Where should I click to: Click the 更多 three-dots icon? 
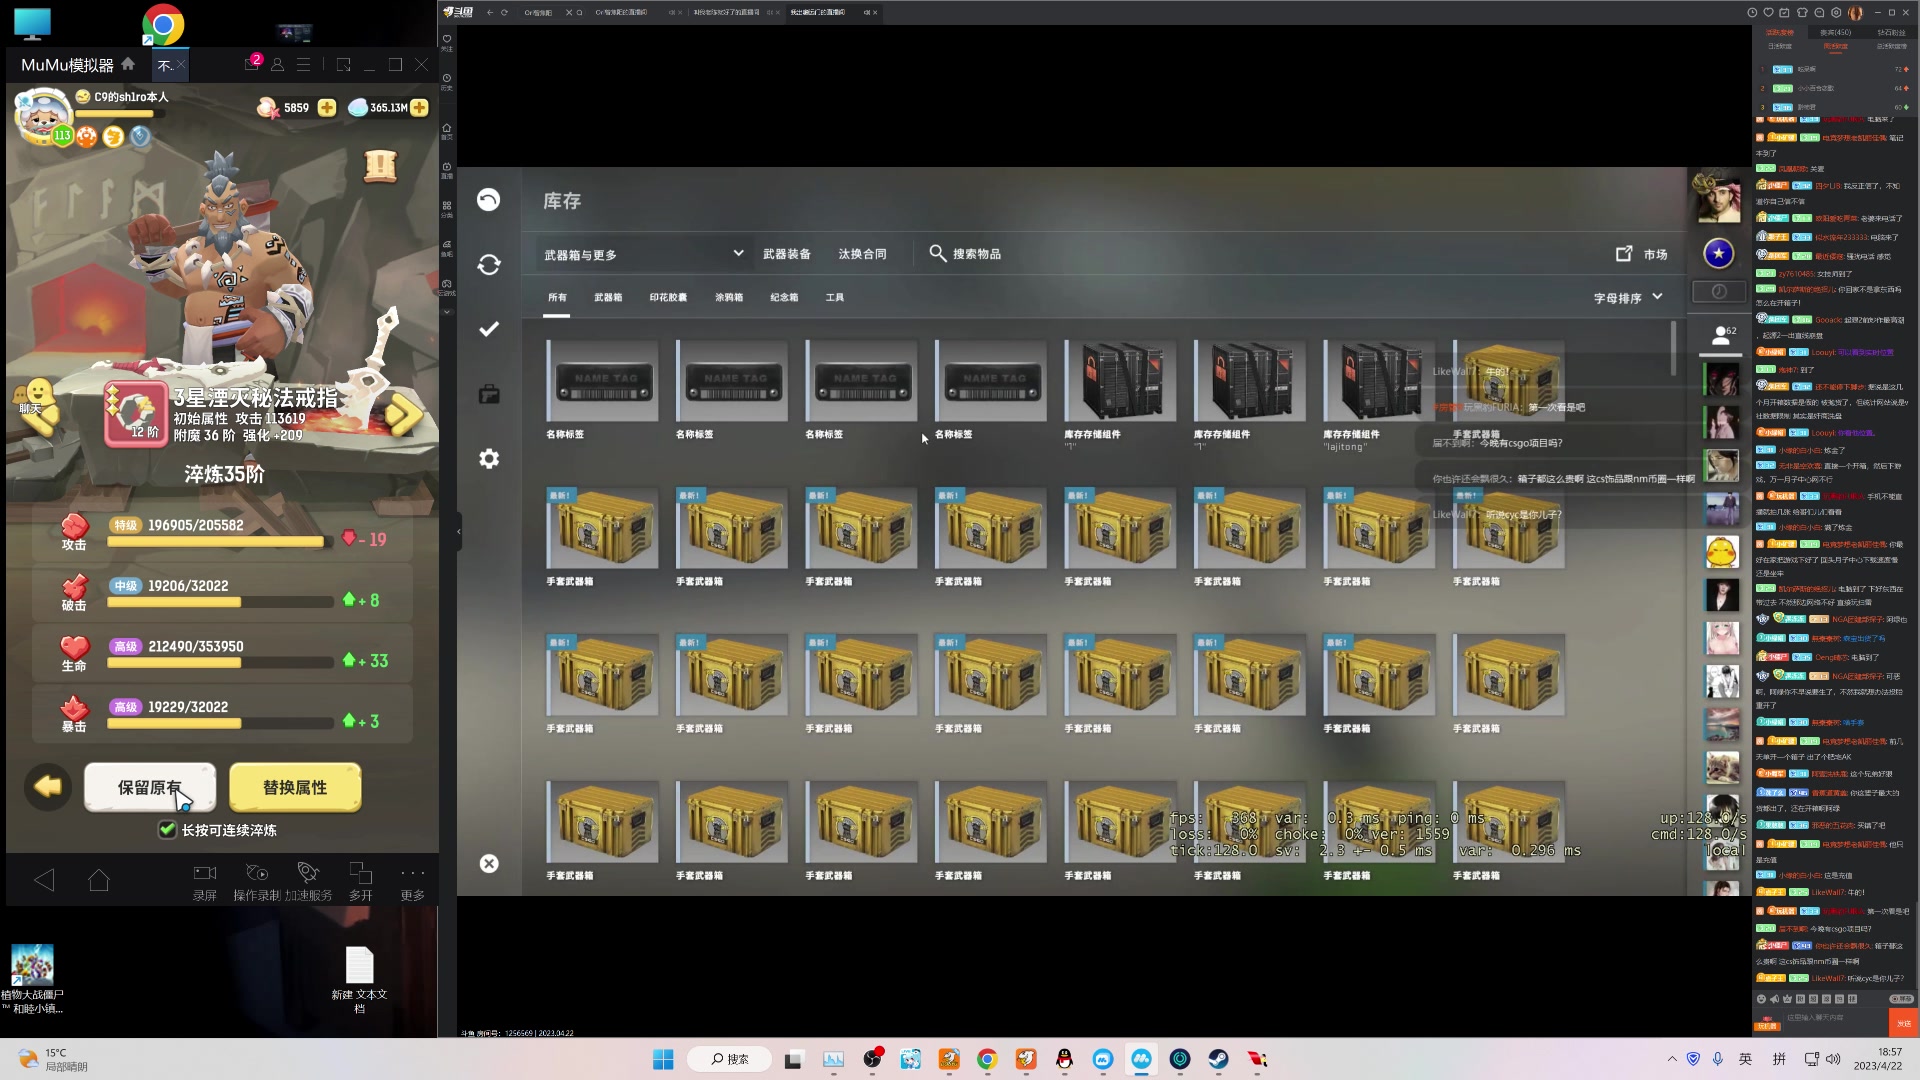413,880
